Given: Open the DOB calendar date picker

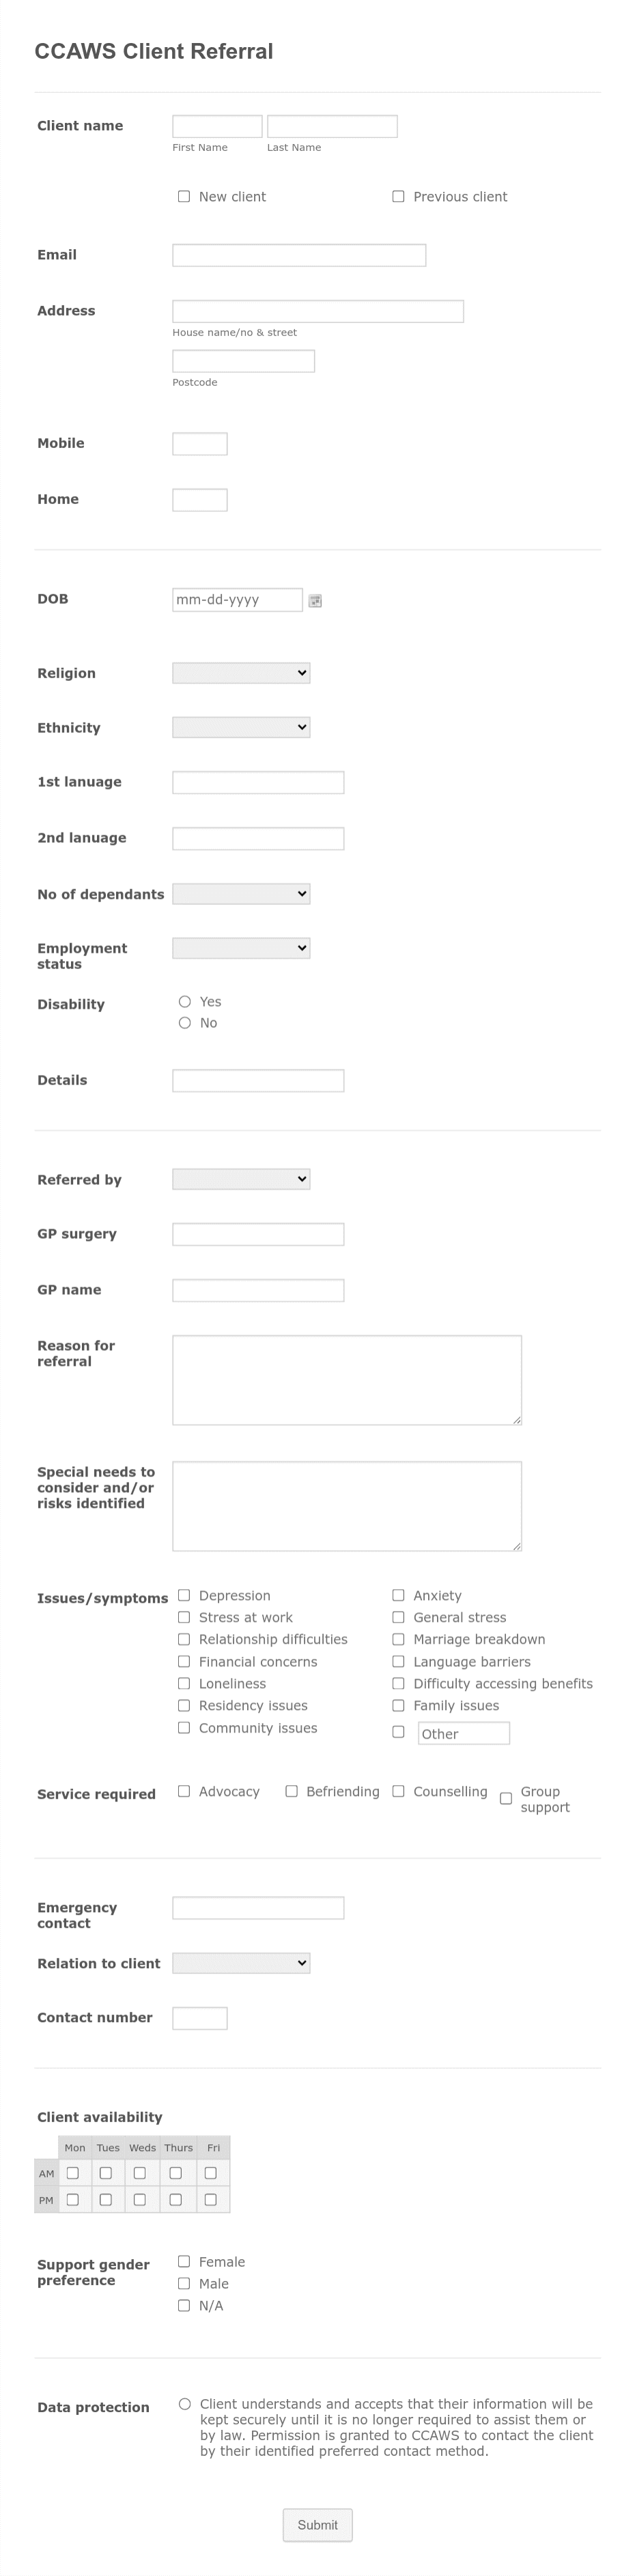Looking at the screenshot, I should point(316,600).
